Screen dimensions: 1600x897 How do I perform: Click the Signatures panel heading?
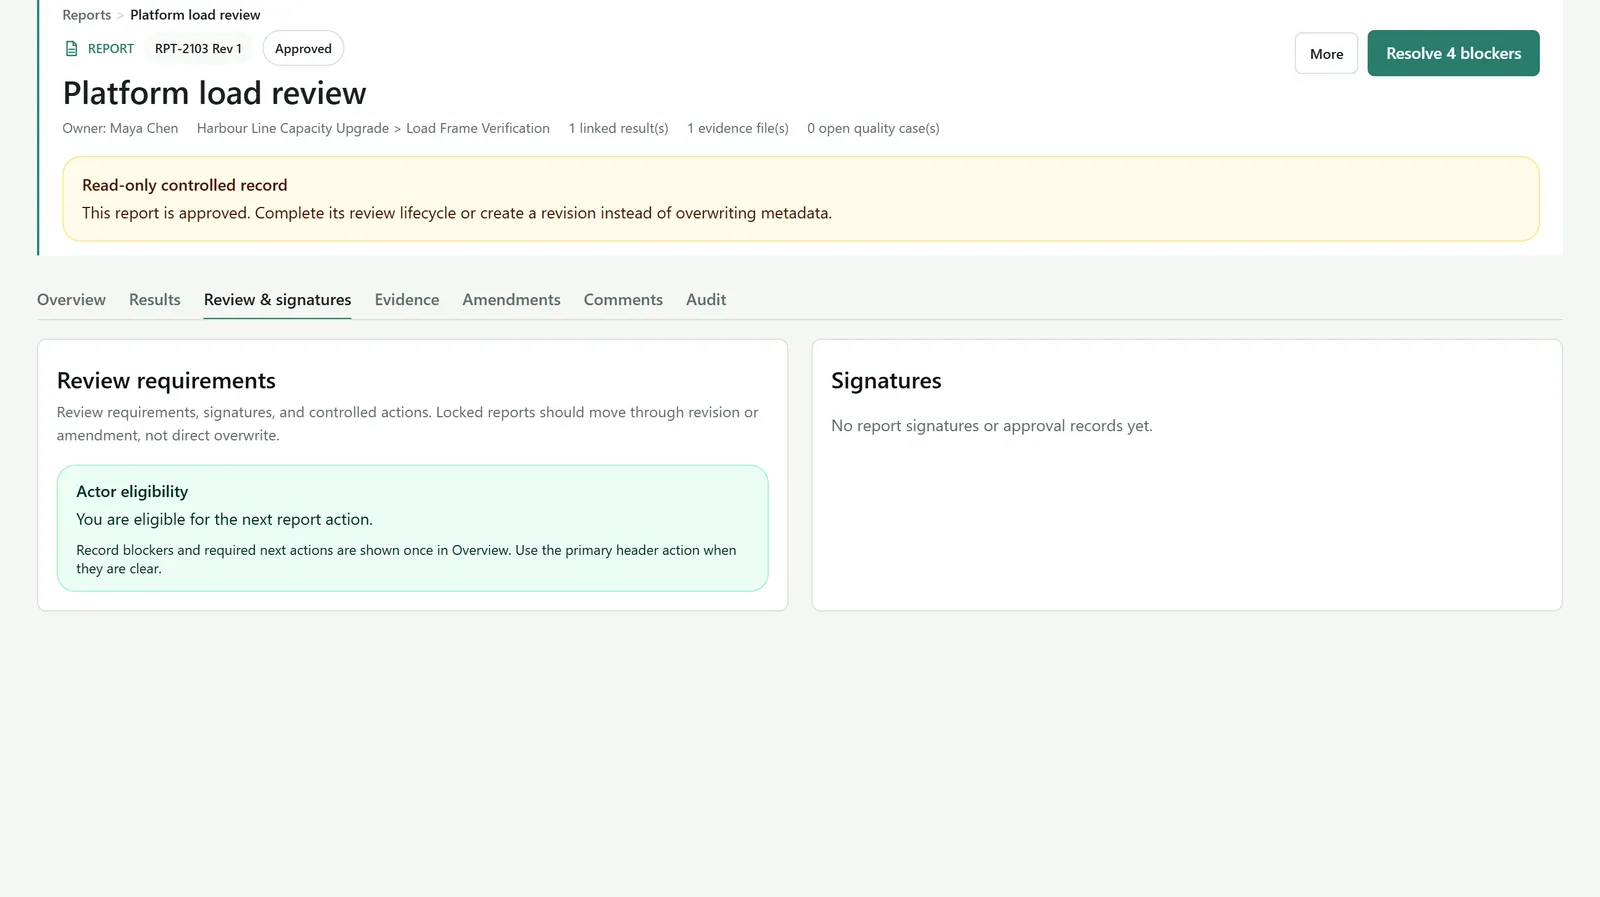[886, 381]
